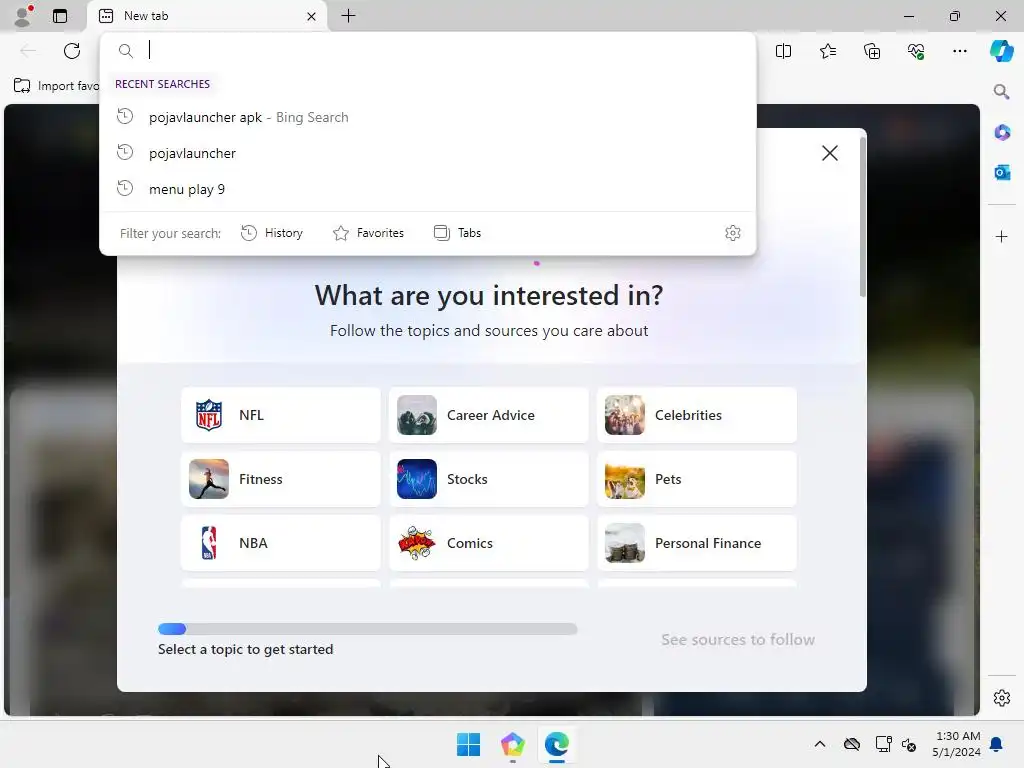The width and height of the screenshot is (1024, 768).
Task: Select the Stocks topic card
Action: [x=488, y=479]
